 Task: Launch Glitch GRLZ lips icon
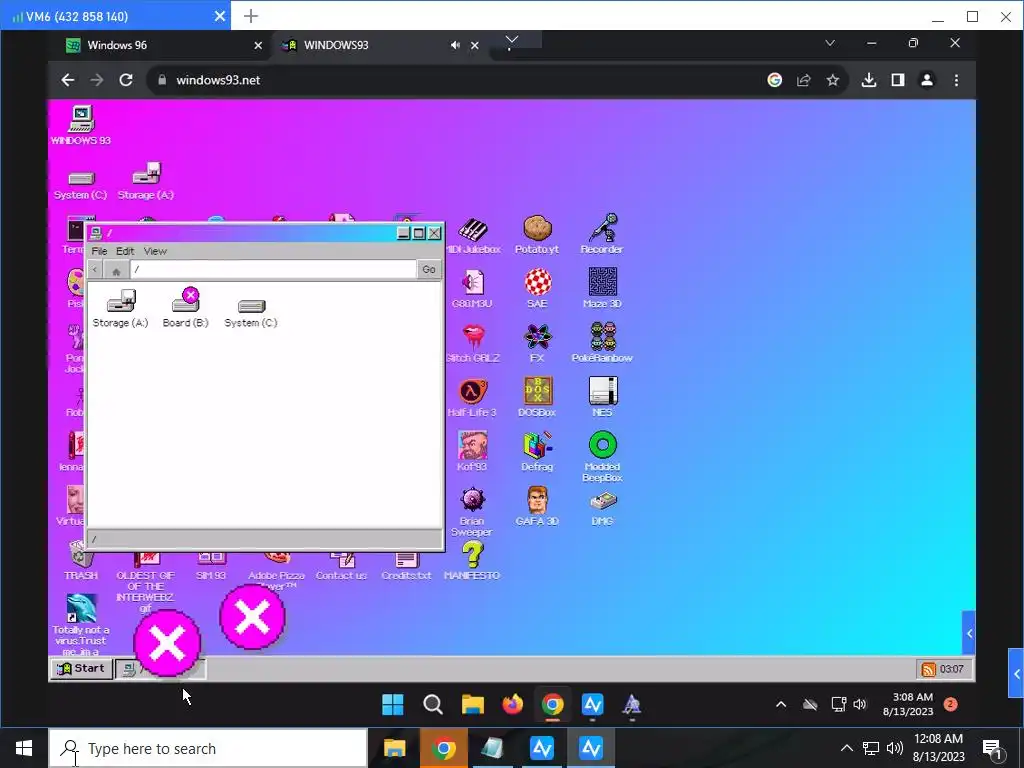click(473, 344)
